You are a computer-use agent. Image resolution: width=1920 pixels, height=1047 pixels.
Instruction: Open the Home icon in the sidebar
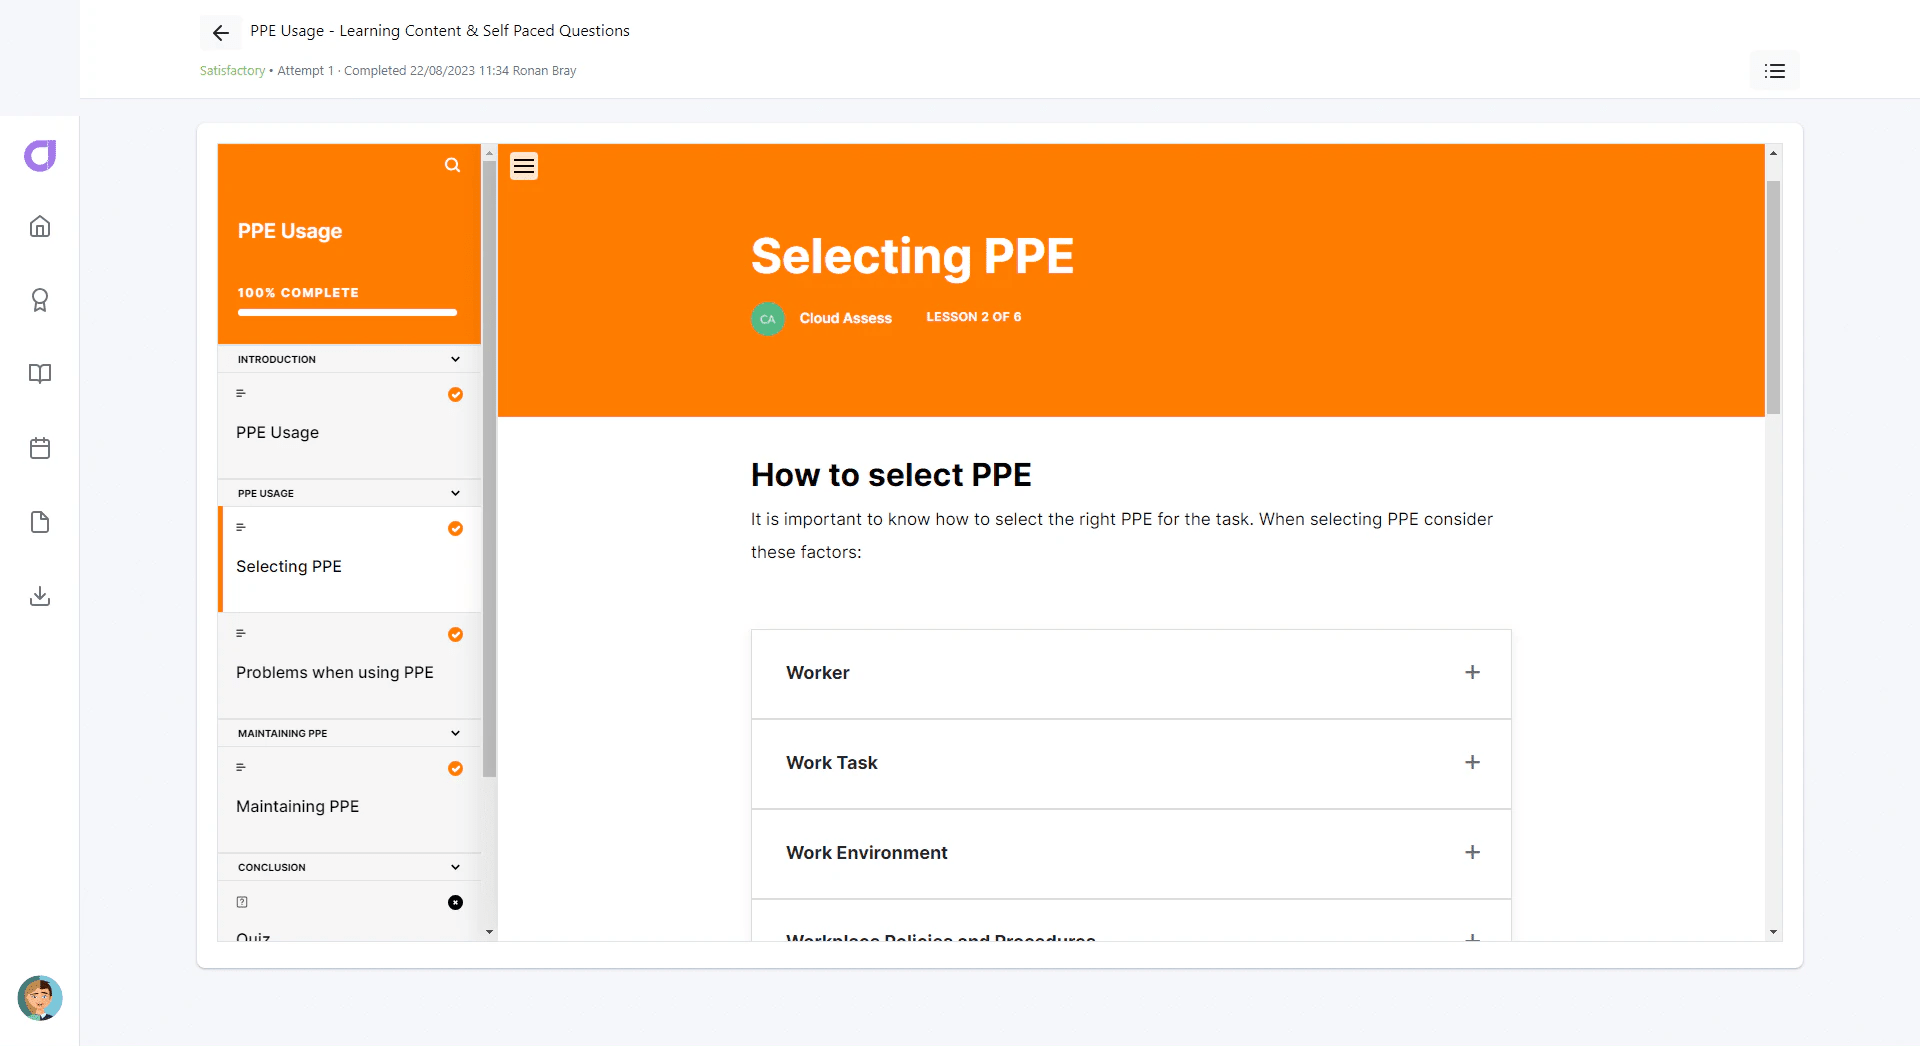click(40, 226)
